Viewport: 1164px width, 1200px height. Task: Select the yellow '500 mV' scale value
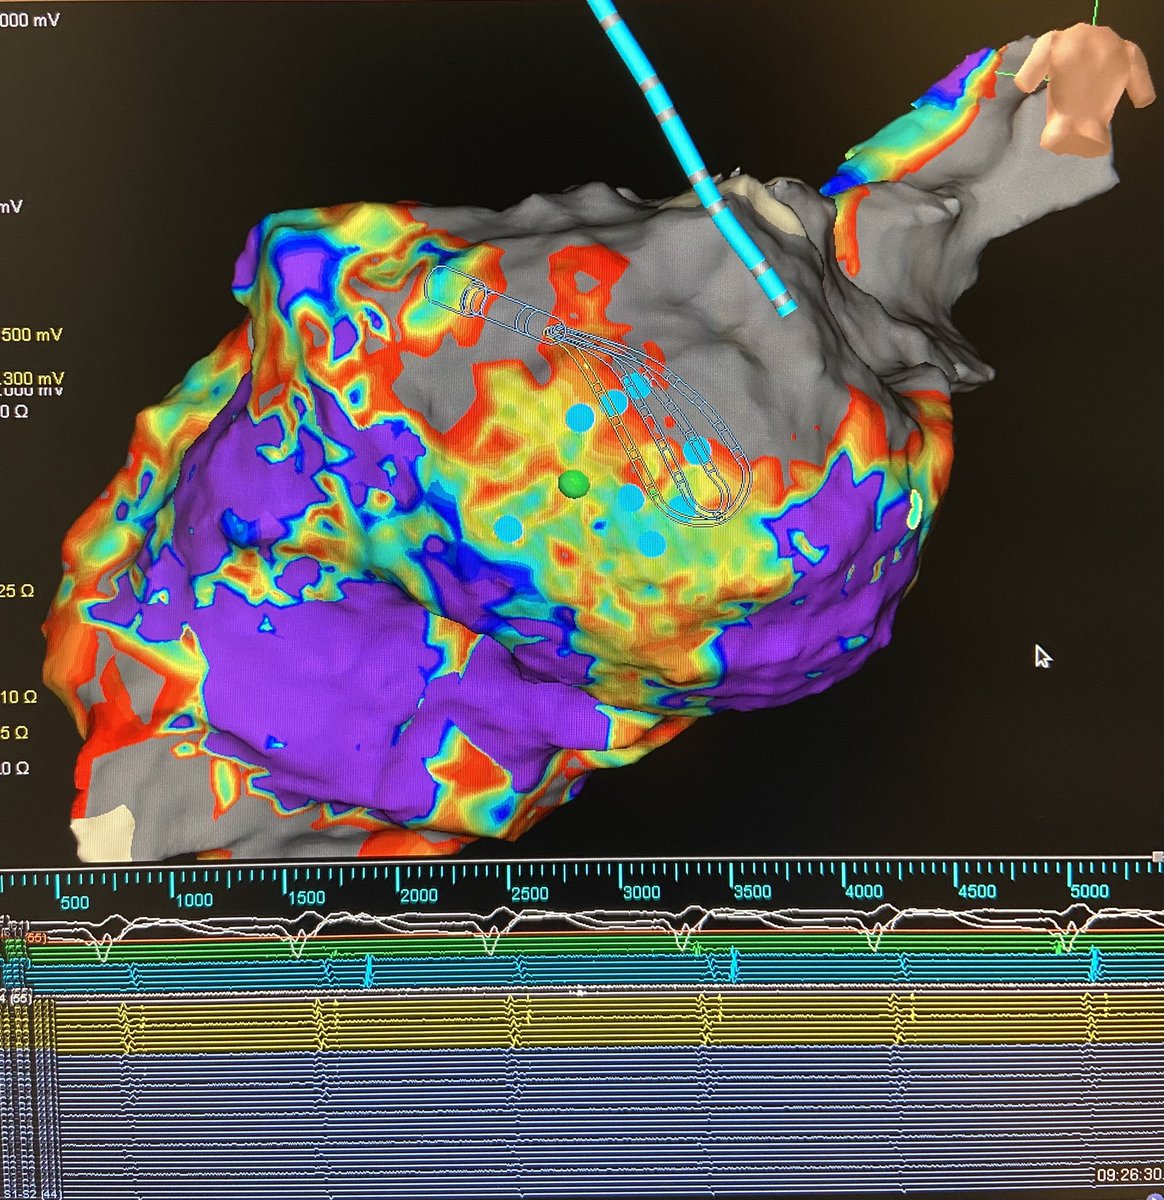click(x=32, y=334)
